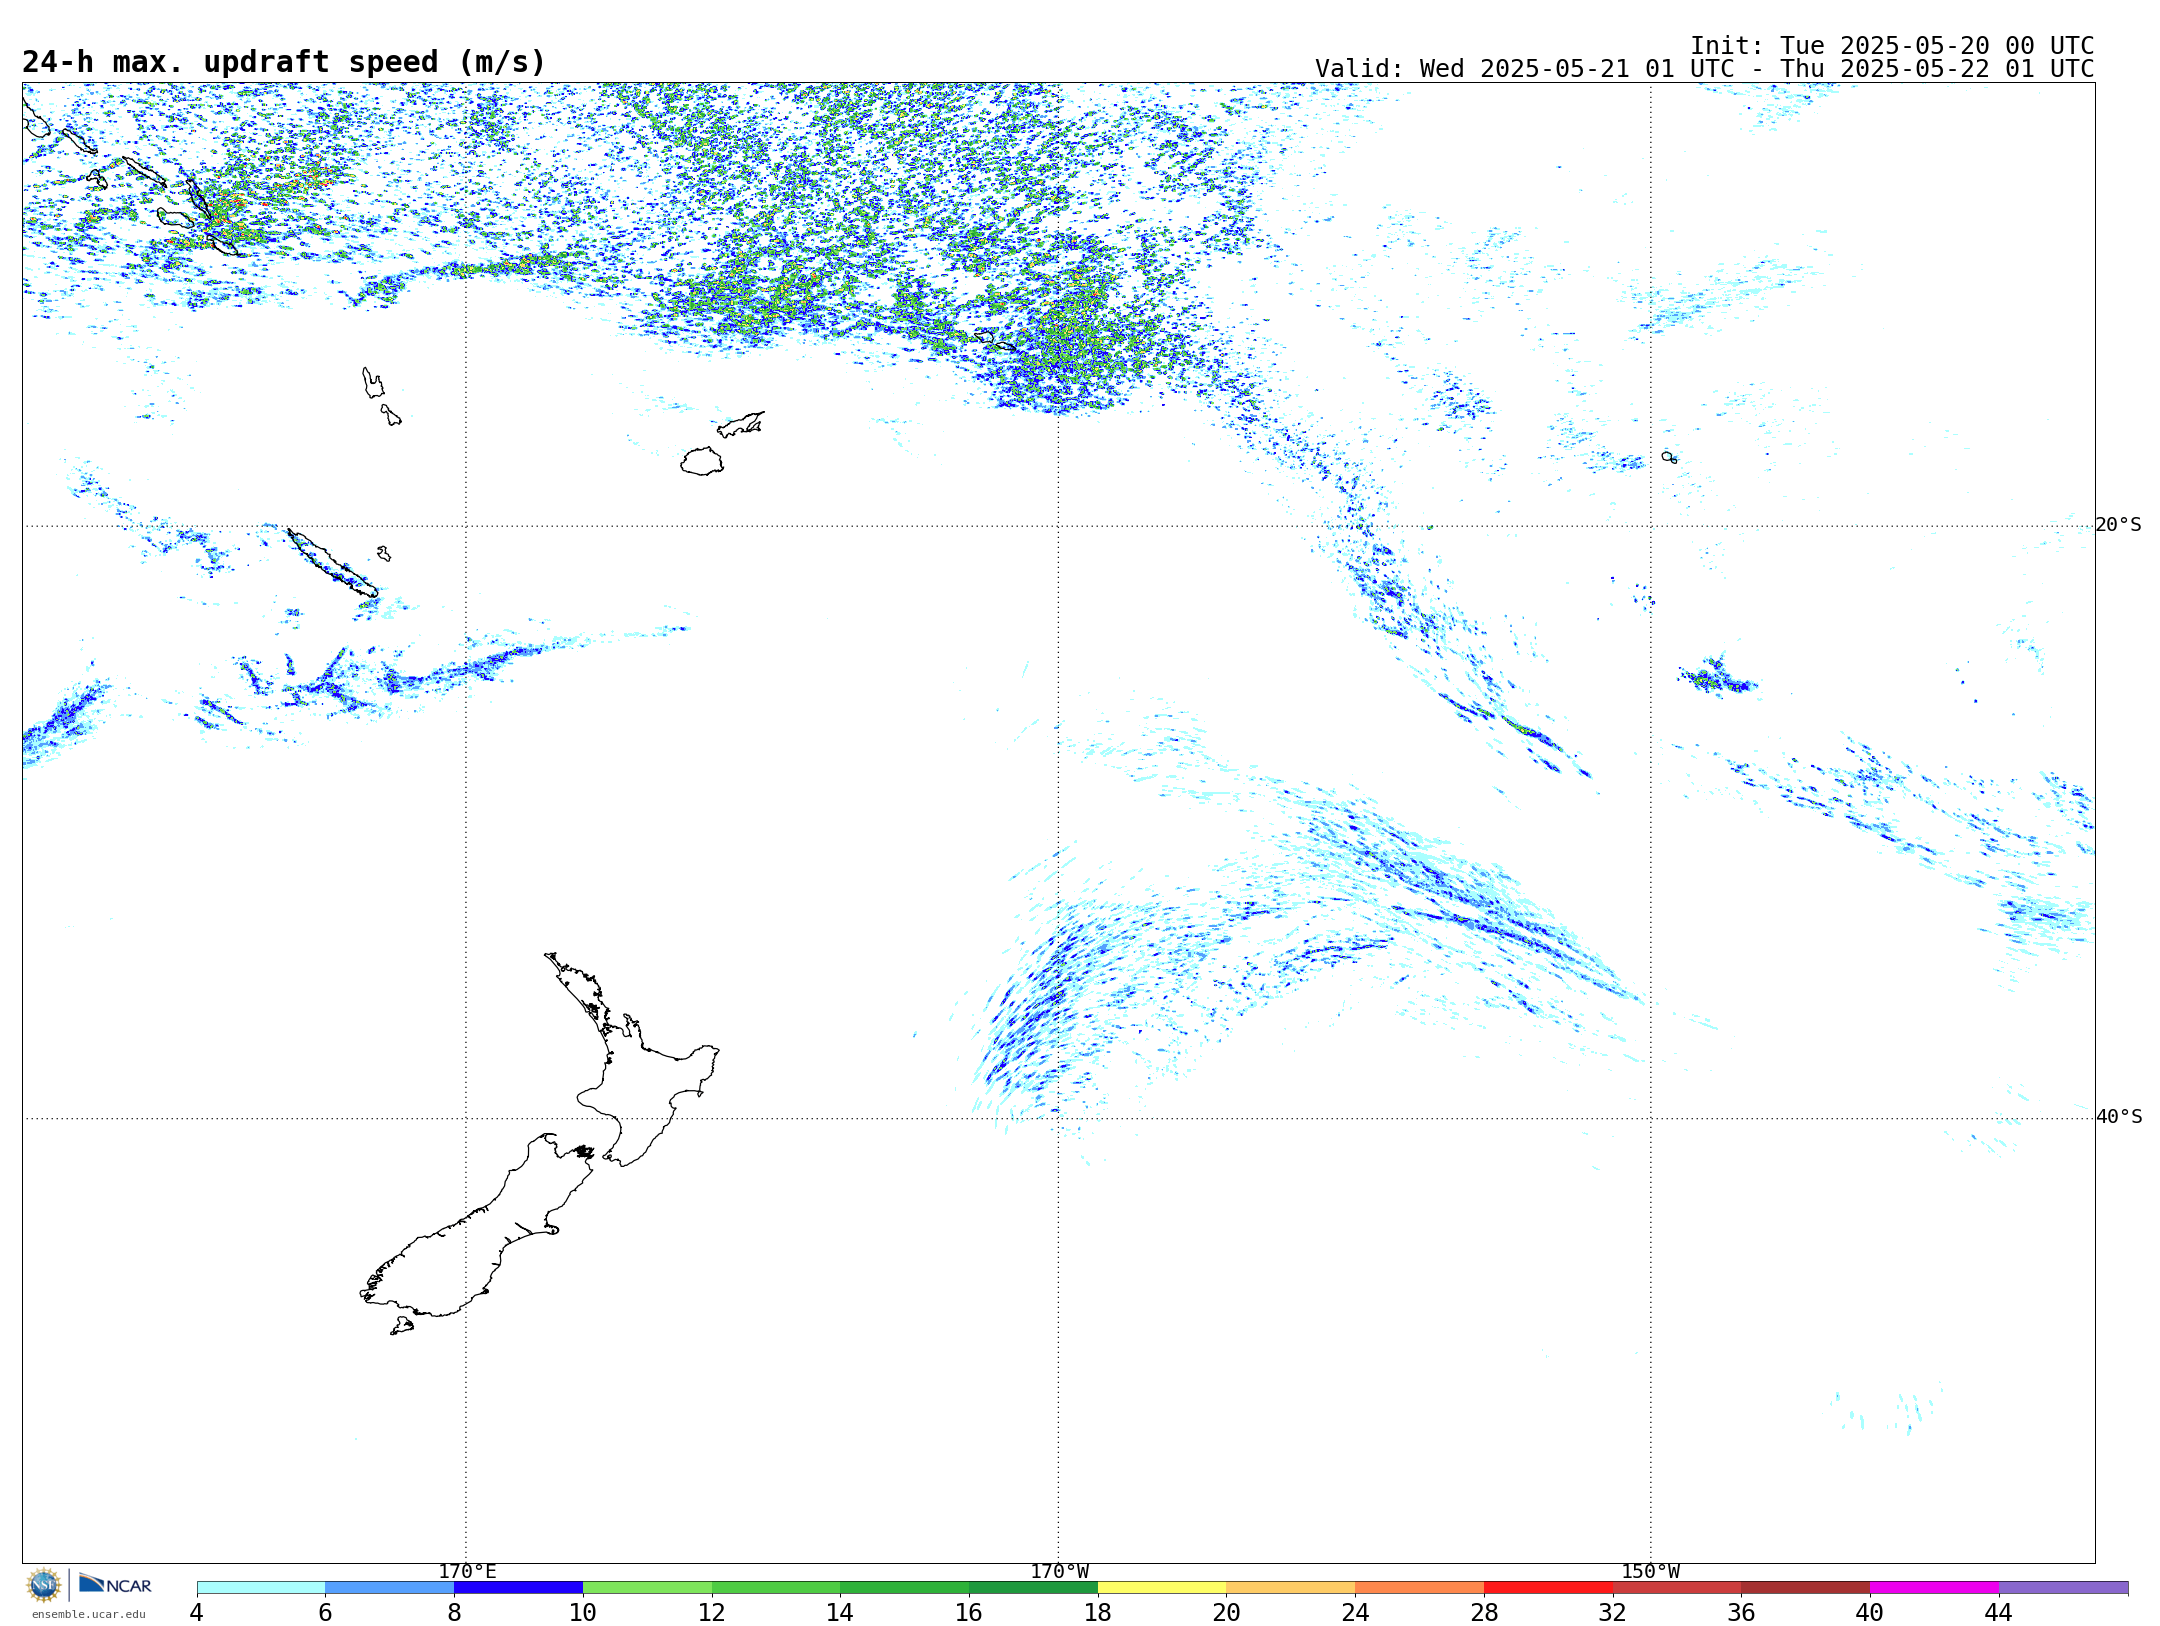The width and height of the screenshot is (2160, 1626).
Task: Click Stewart Island below South Island
Action: pyautogui.click(x=402, y=1326)
